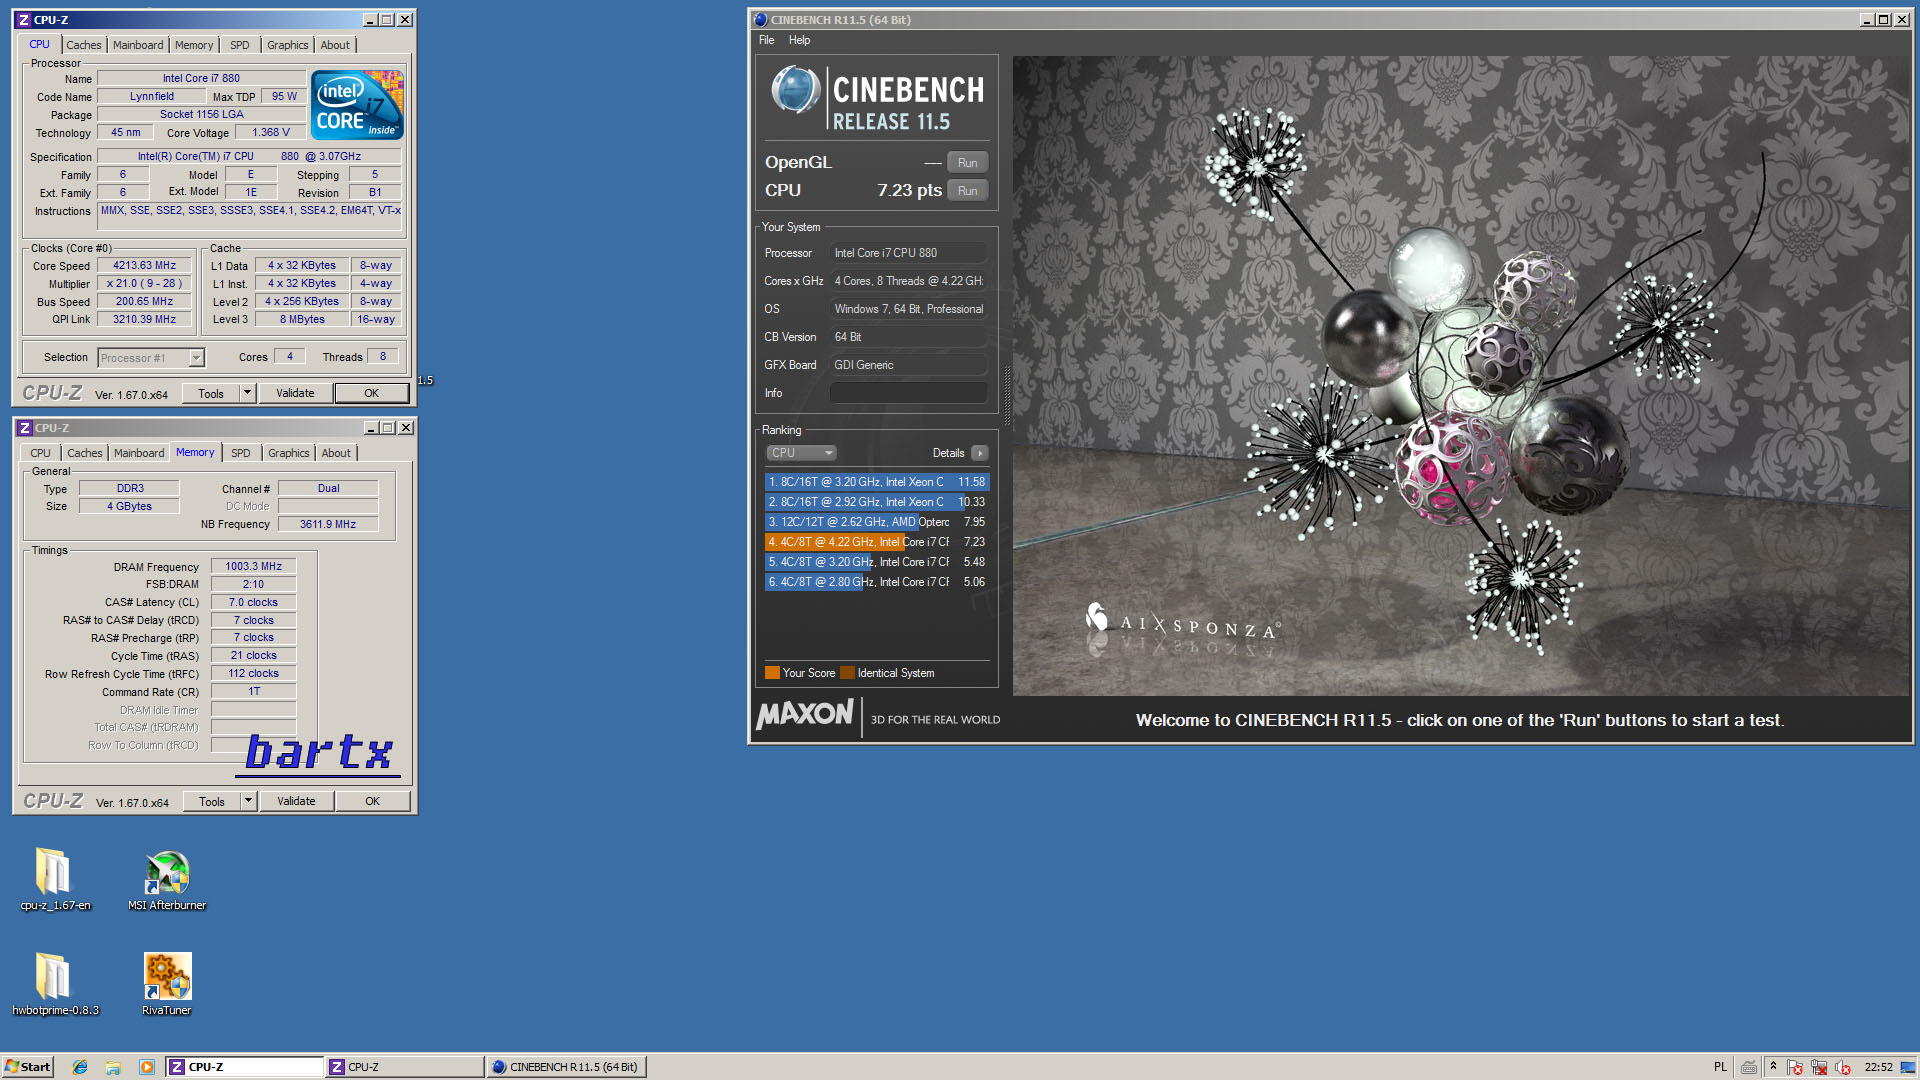Click the Core Speed value 4213.63 MHz
The height and width of the screenshot is (1080, 1920).
145,266
